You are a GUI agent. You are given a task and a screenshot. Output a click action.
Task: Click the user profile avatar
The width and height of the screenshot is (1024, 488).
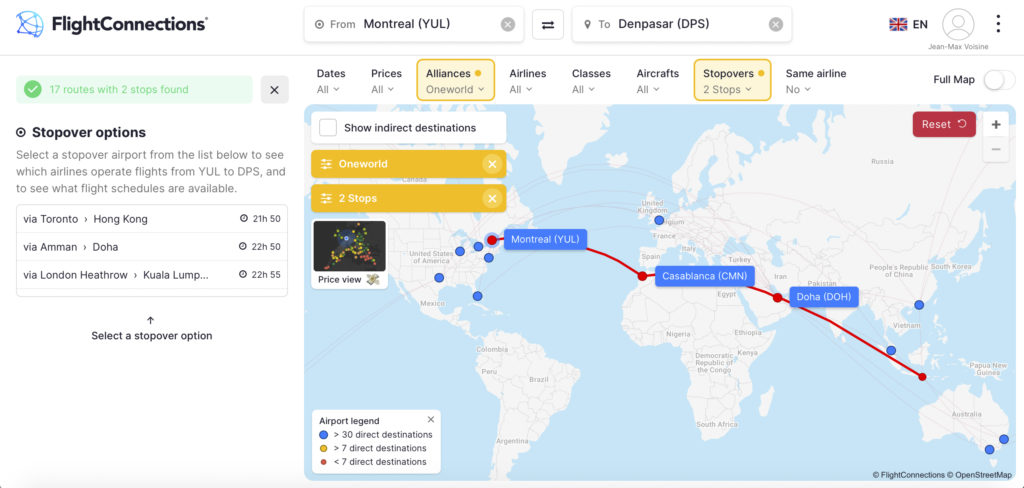point(957,24)
